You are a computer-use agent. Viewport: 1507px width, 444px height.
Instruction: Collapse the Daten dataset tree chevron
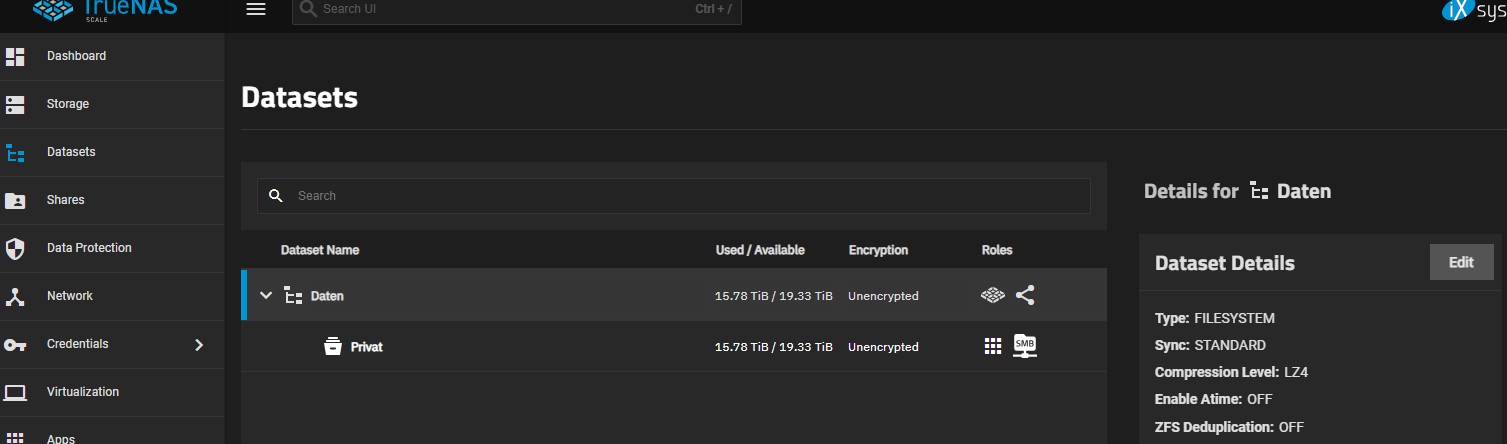(x=266, y=295)
